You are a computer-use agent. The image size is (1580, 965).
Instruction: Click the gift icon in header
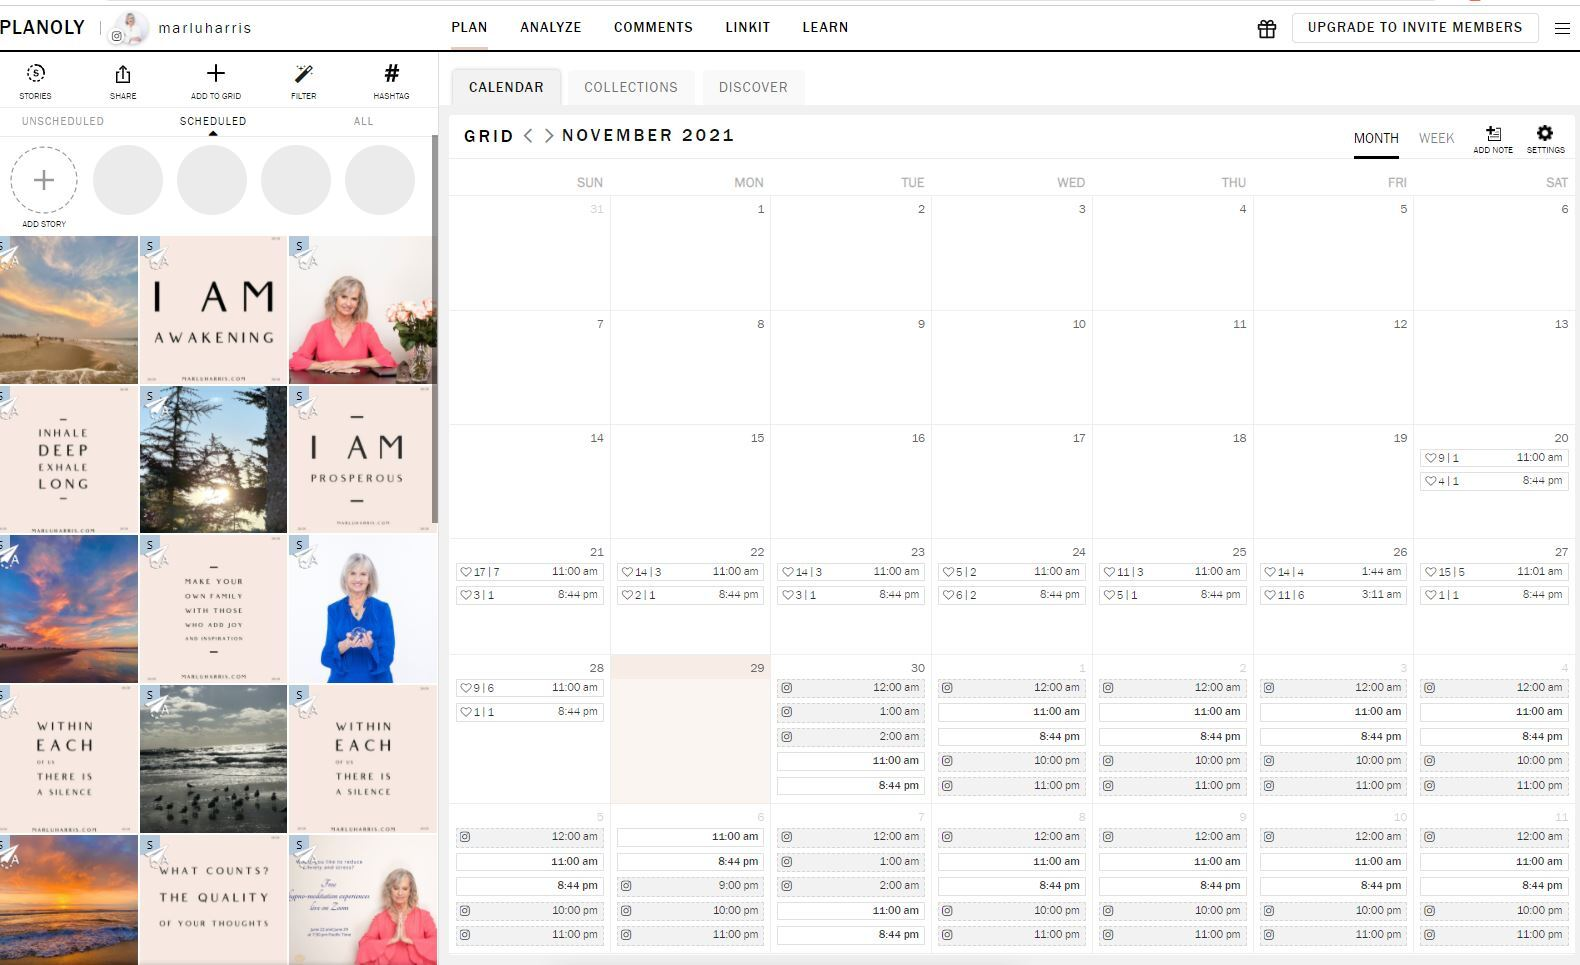[x=1267, y=29]
